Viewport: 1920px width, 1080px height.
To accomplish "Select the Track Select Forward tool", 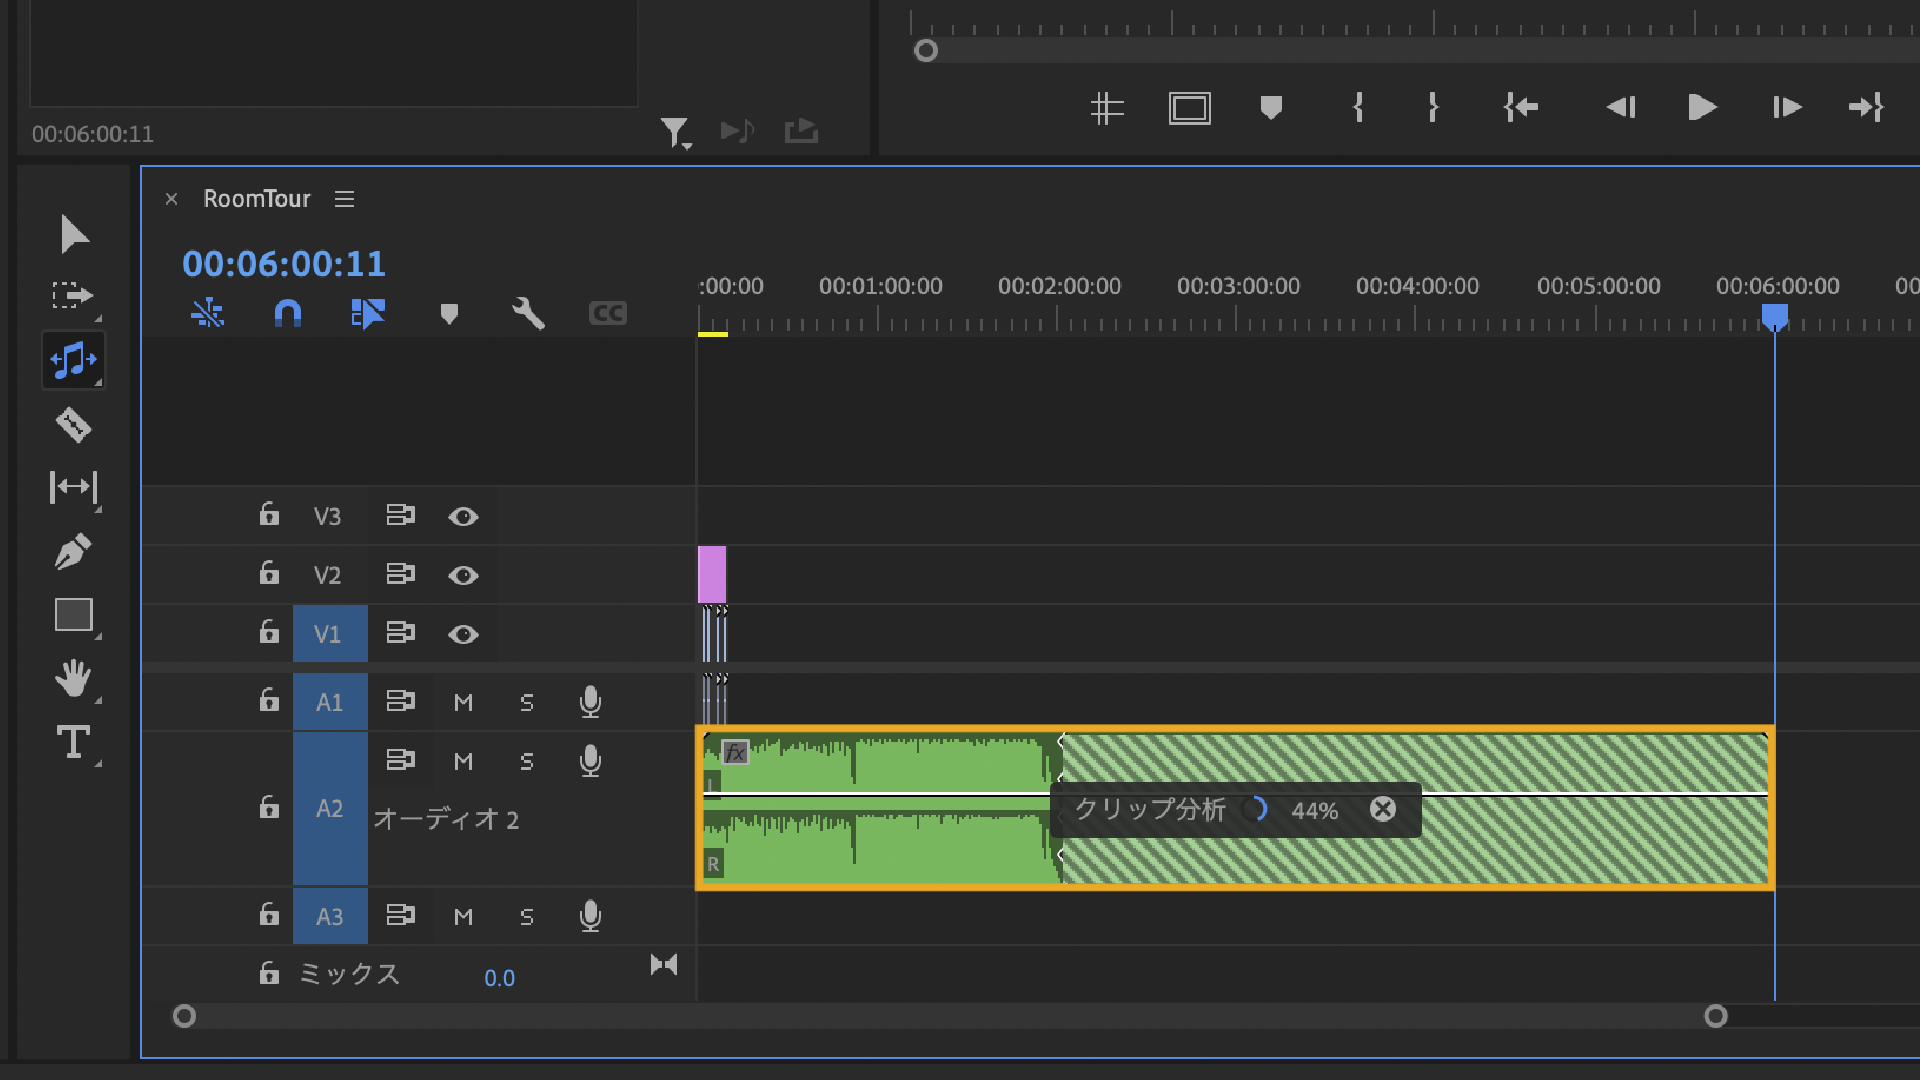I will click(x=73, y=295).
